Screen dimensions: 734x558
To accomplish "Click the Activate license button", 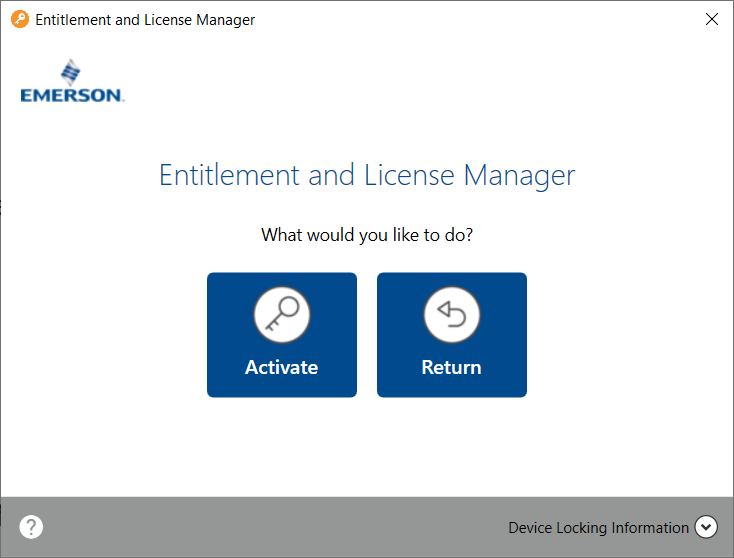I will pyautogui.click(x=282, y=335).
